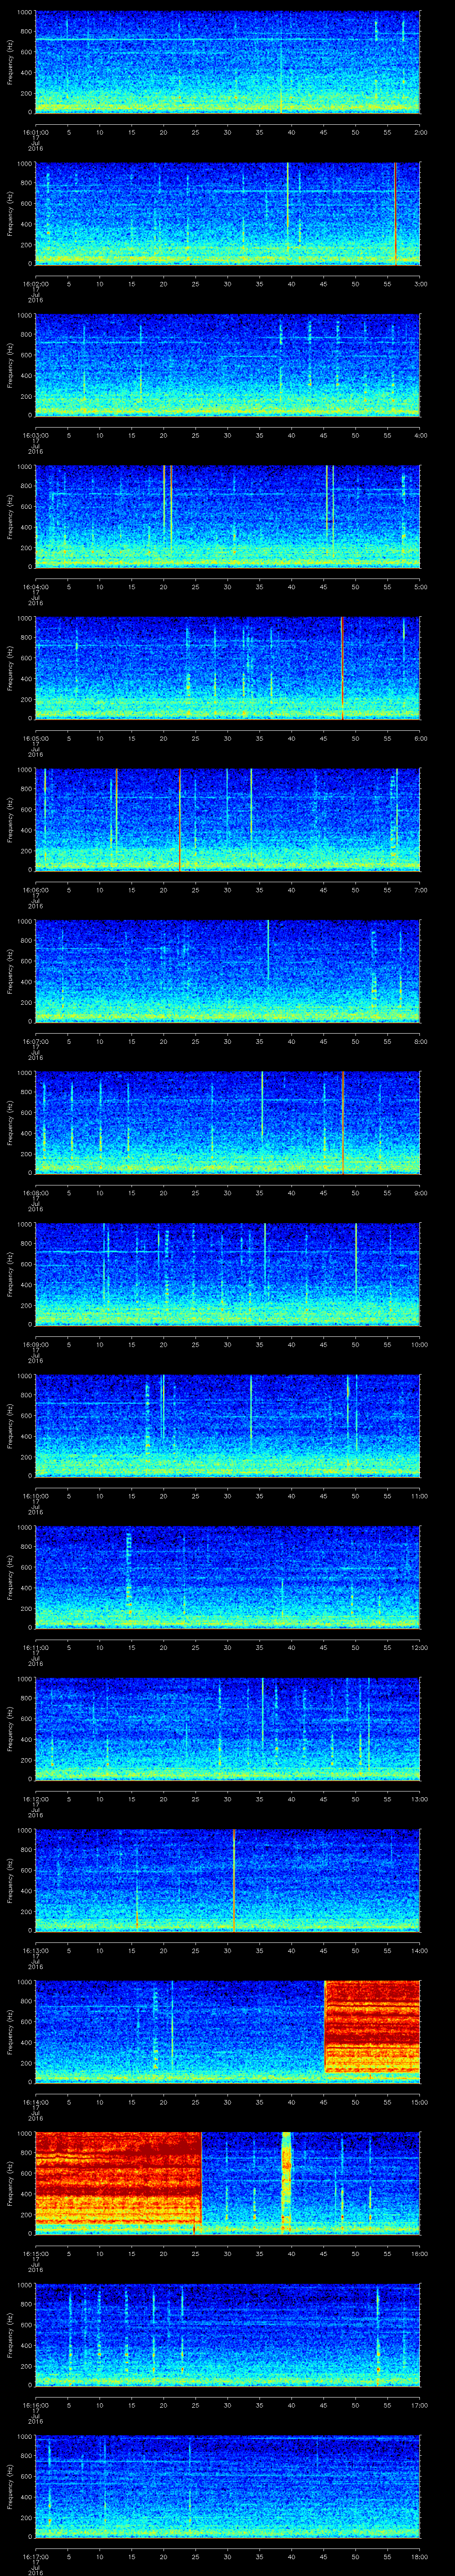Select the 14:00 end time label
The width and height of the screenshot is (455, 2576).
pos(419,1950)
